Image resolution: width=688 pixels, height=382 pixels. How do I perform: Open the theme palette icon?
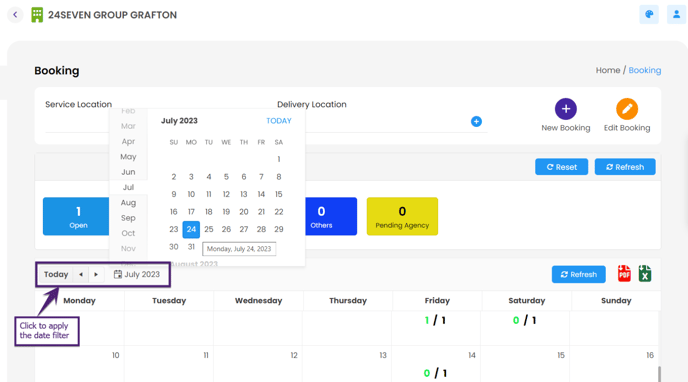(649, 14)
